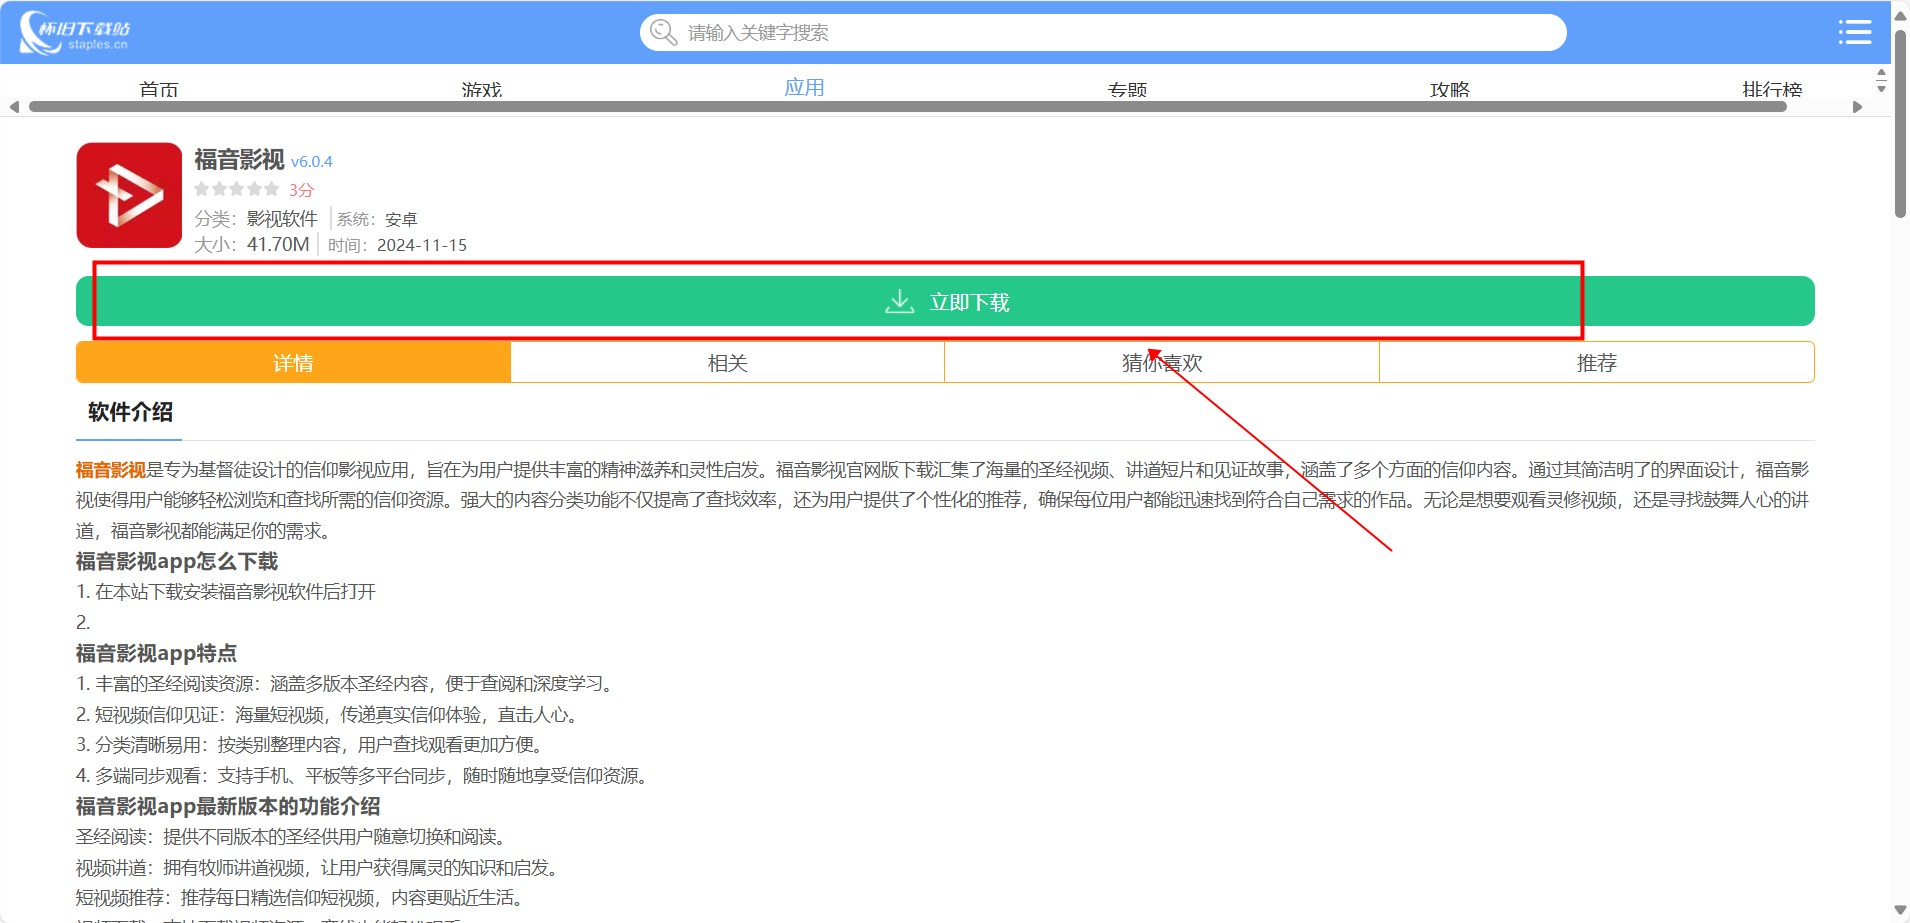This screenshot has height=923, width=1910.
Task: Click the left arrow of nav scrollbar
Action: pos(14,107)
